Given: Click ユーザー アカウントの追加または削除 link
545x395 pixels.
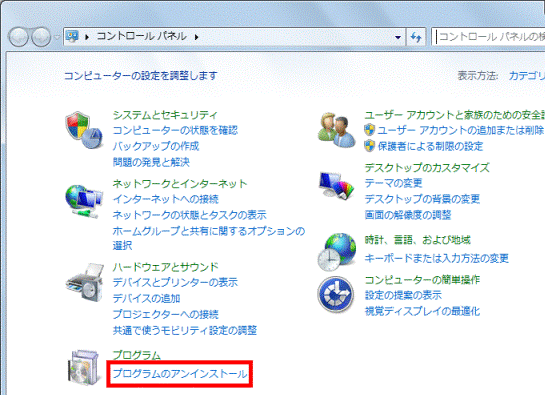Looking at the screenshot, I should pos(461,130).
